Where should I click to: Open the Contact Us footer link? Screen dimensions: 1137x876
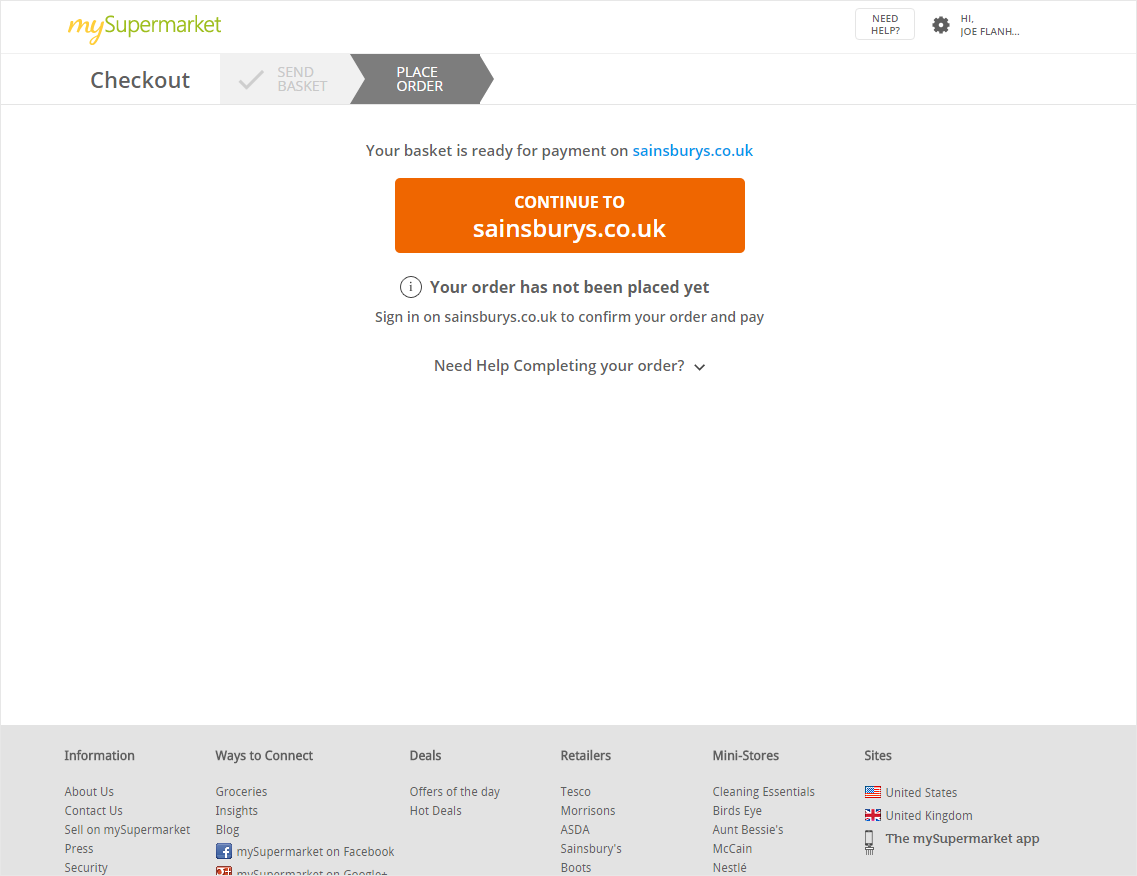tap(94, 811)
